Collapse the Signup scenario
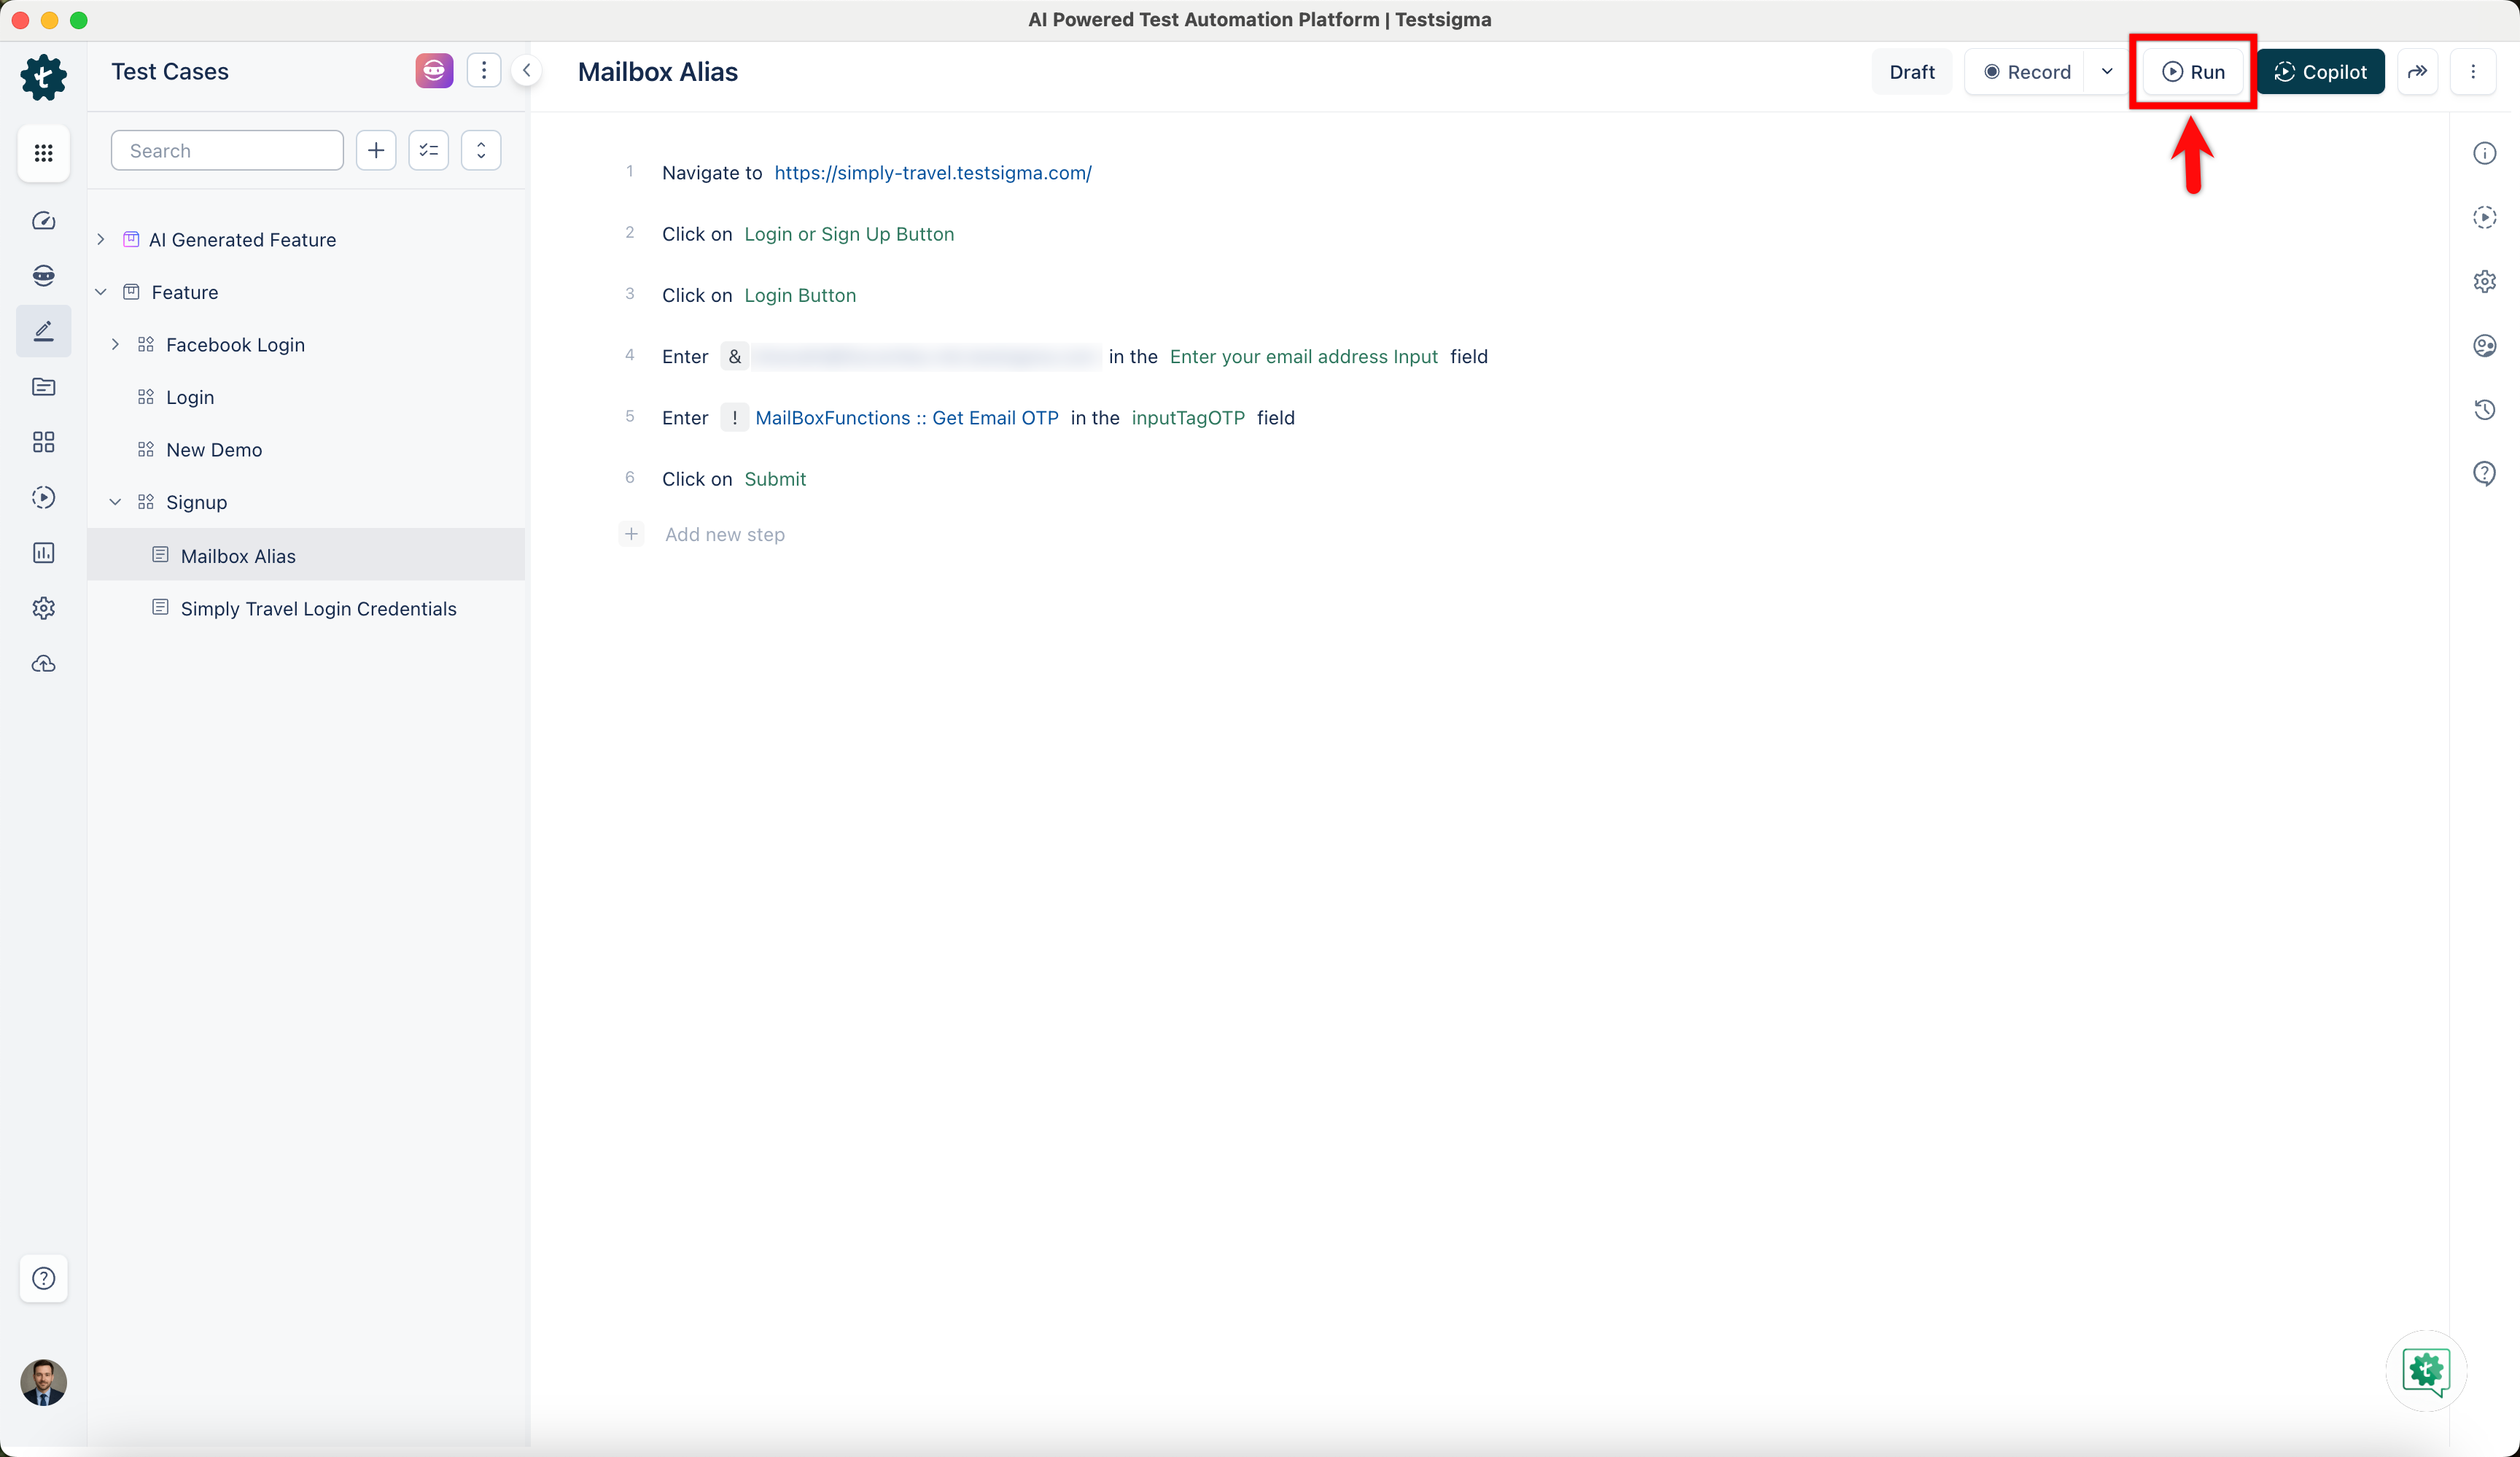This screenshot has width=2520, height=1457. (x=115, y=502)
